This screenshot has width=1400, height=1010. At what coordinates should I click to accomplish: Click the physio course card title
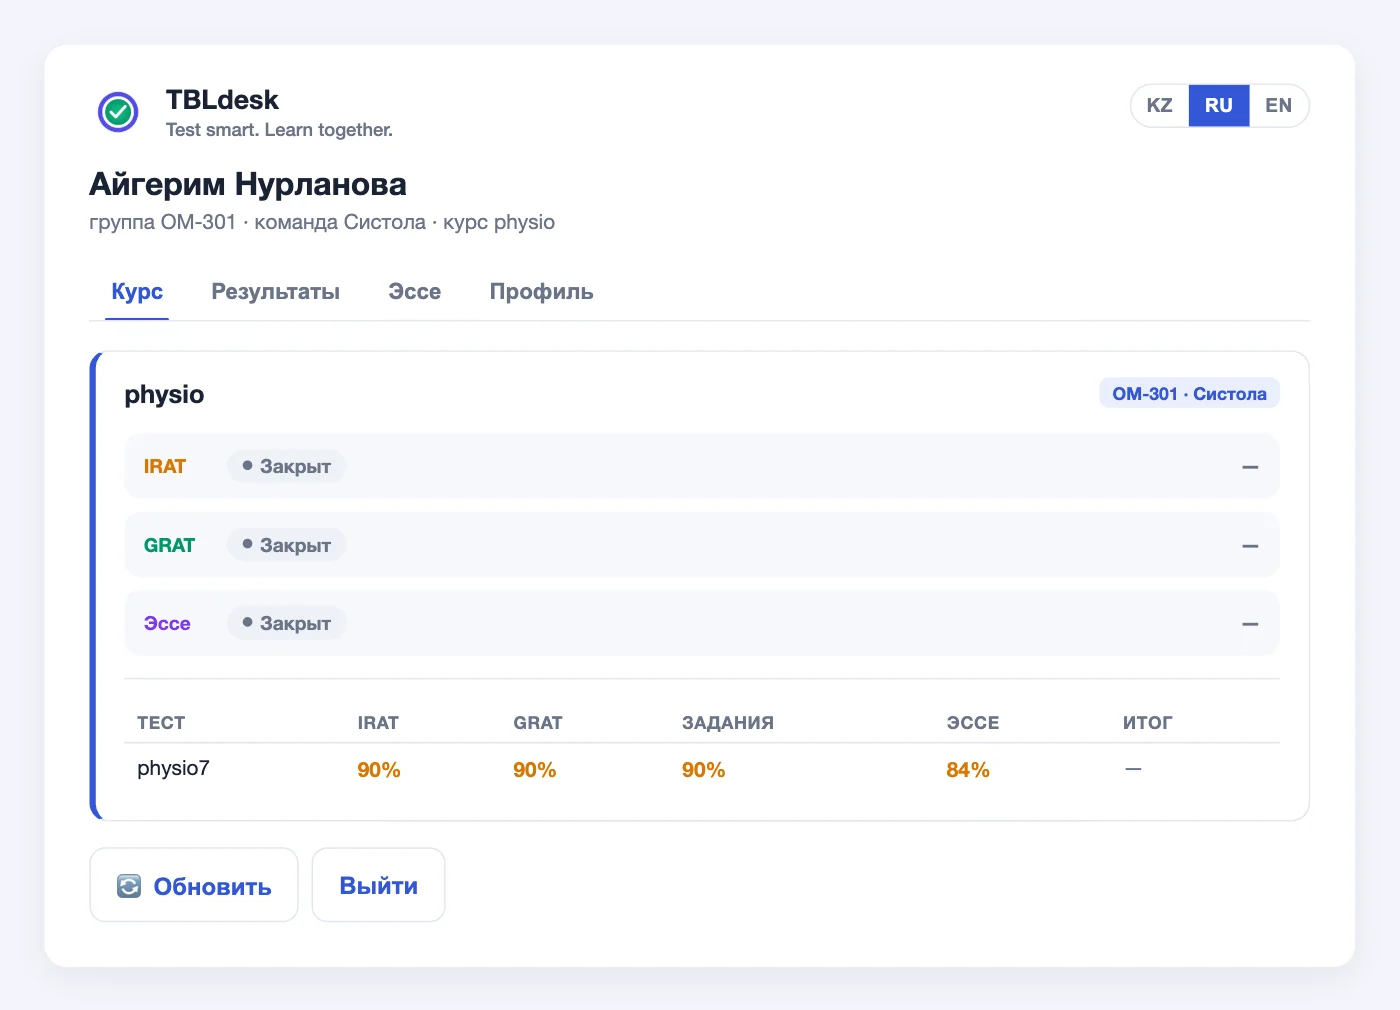tap(164, 395)
